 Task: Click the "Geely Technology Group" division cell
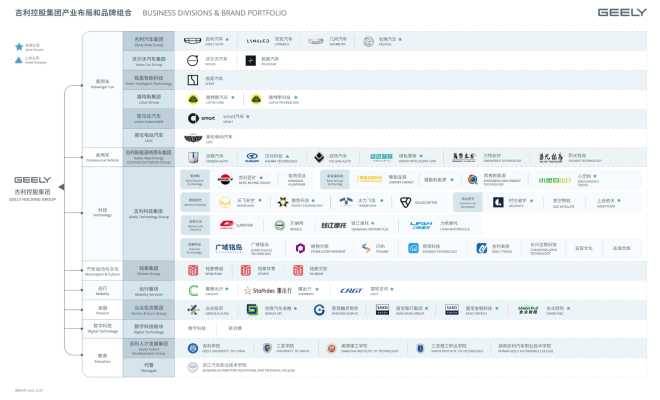[x=149, y=213]
